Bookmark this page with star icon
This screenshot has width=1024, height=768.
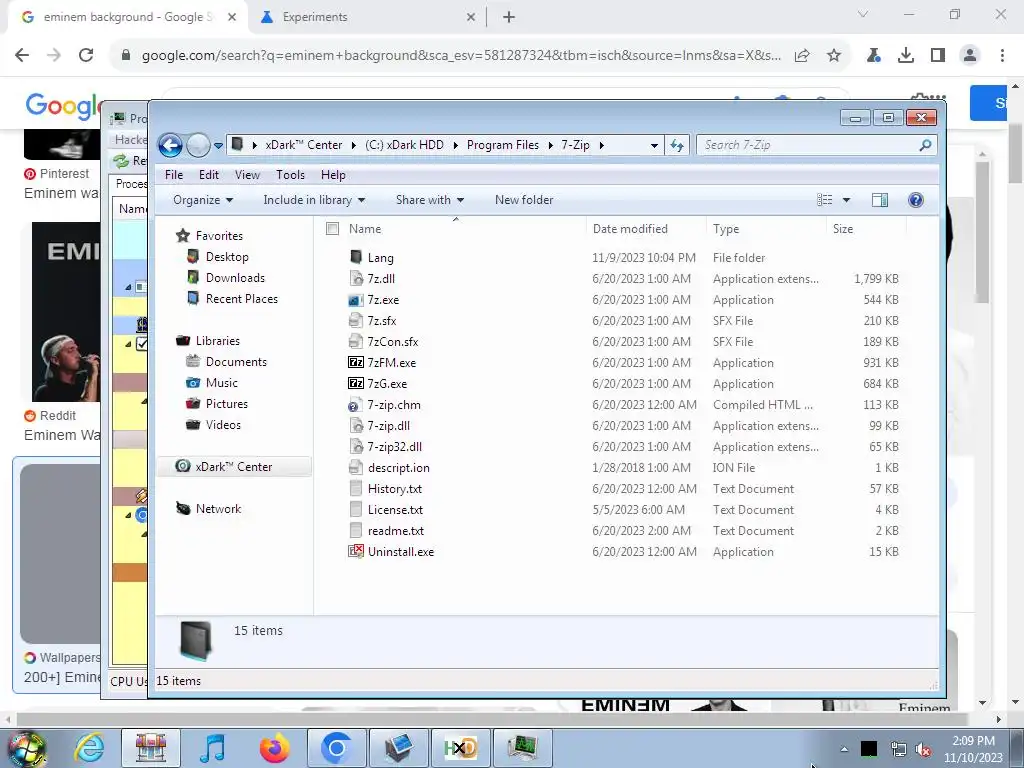point(833,56)
